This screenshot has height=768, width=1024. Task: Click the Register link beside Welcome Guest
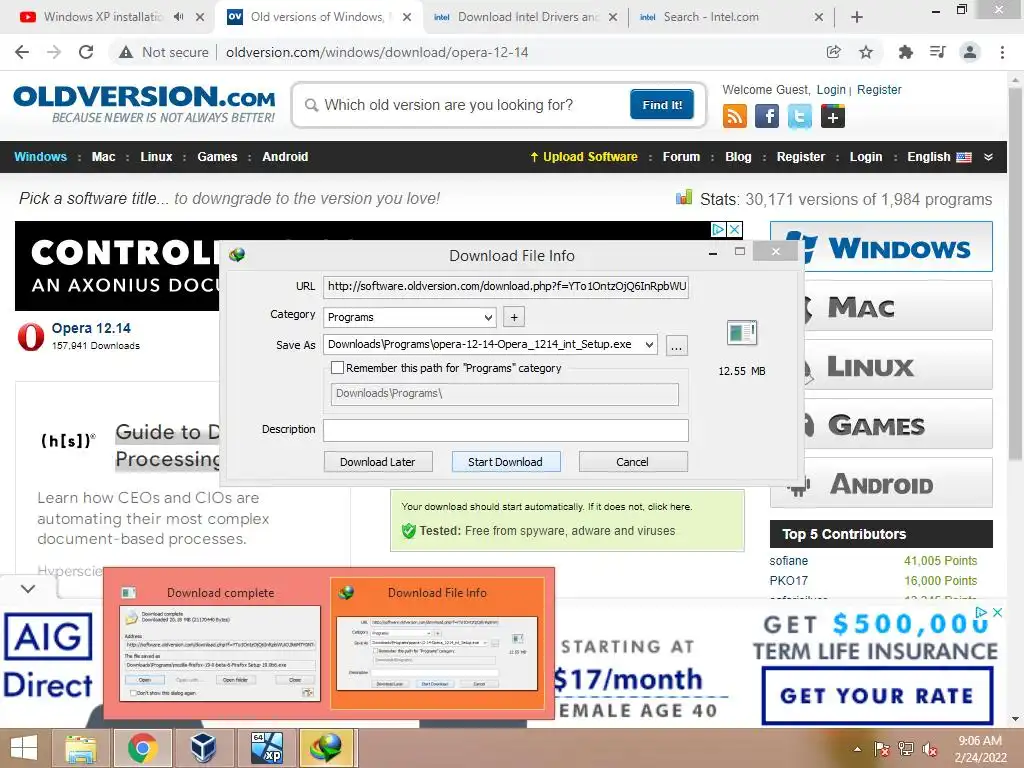tap(879, 89)
